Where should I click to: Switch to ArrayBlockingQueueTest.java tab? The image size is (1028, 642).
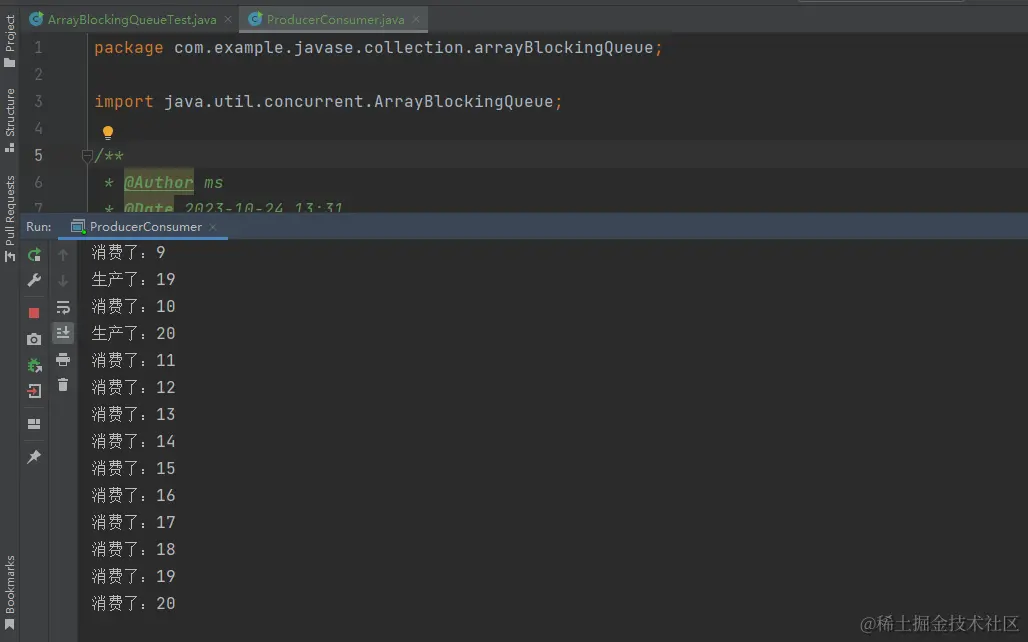click(132, 20)
